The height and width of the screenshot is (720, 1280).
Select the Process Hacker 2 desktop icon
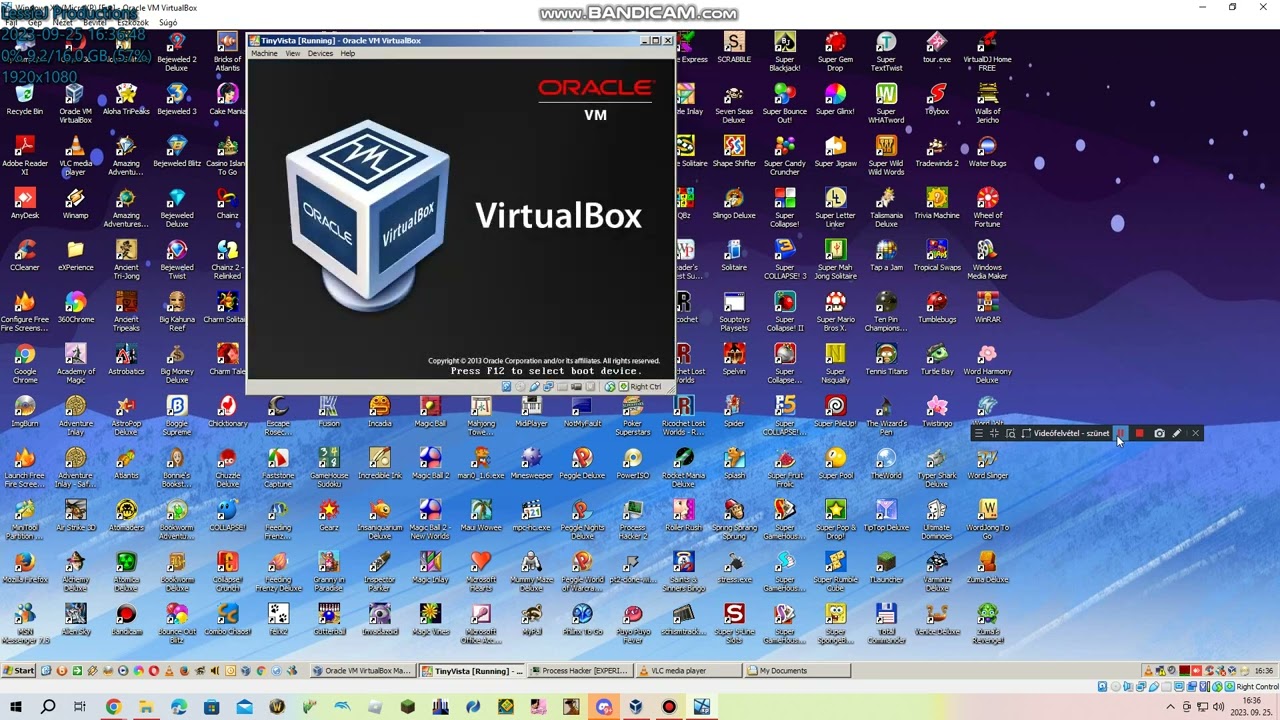[633, 519]
